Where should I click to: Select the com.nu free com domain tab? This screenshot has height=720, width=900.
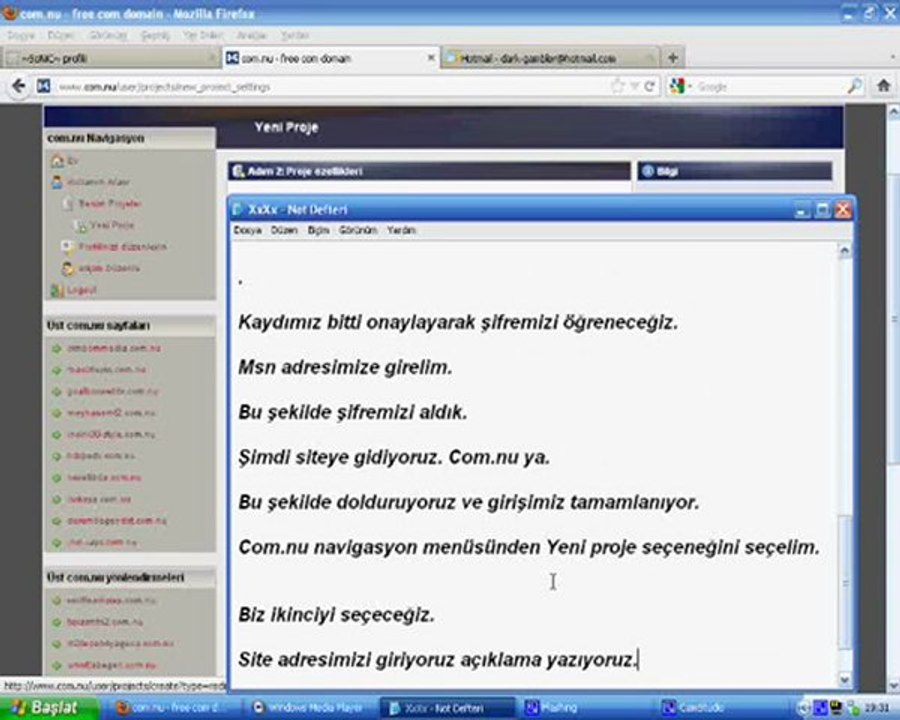coord(331,58)
